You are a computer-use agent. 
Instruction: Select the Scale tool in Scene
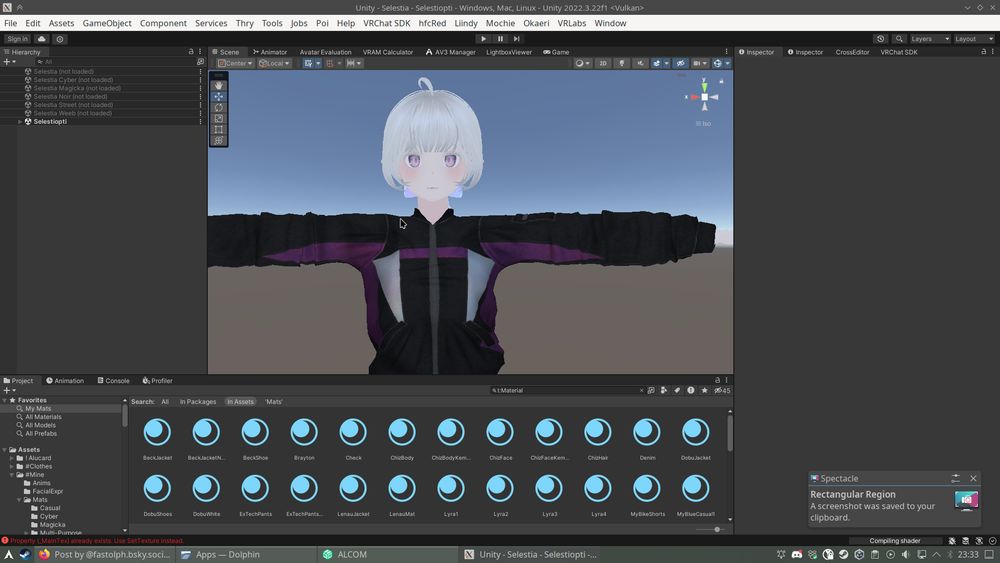(219, 118)
